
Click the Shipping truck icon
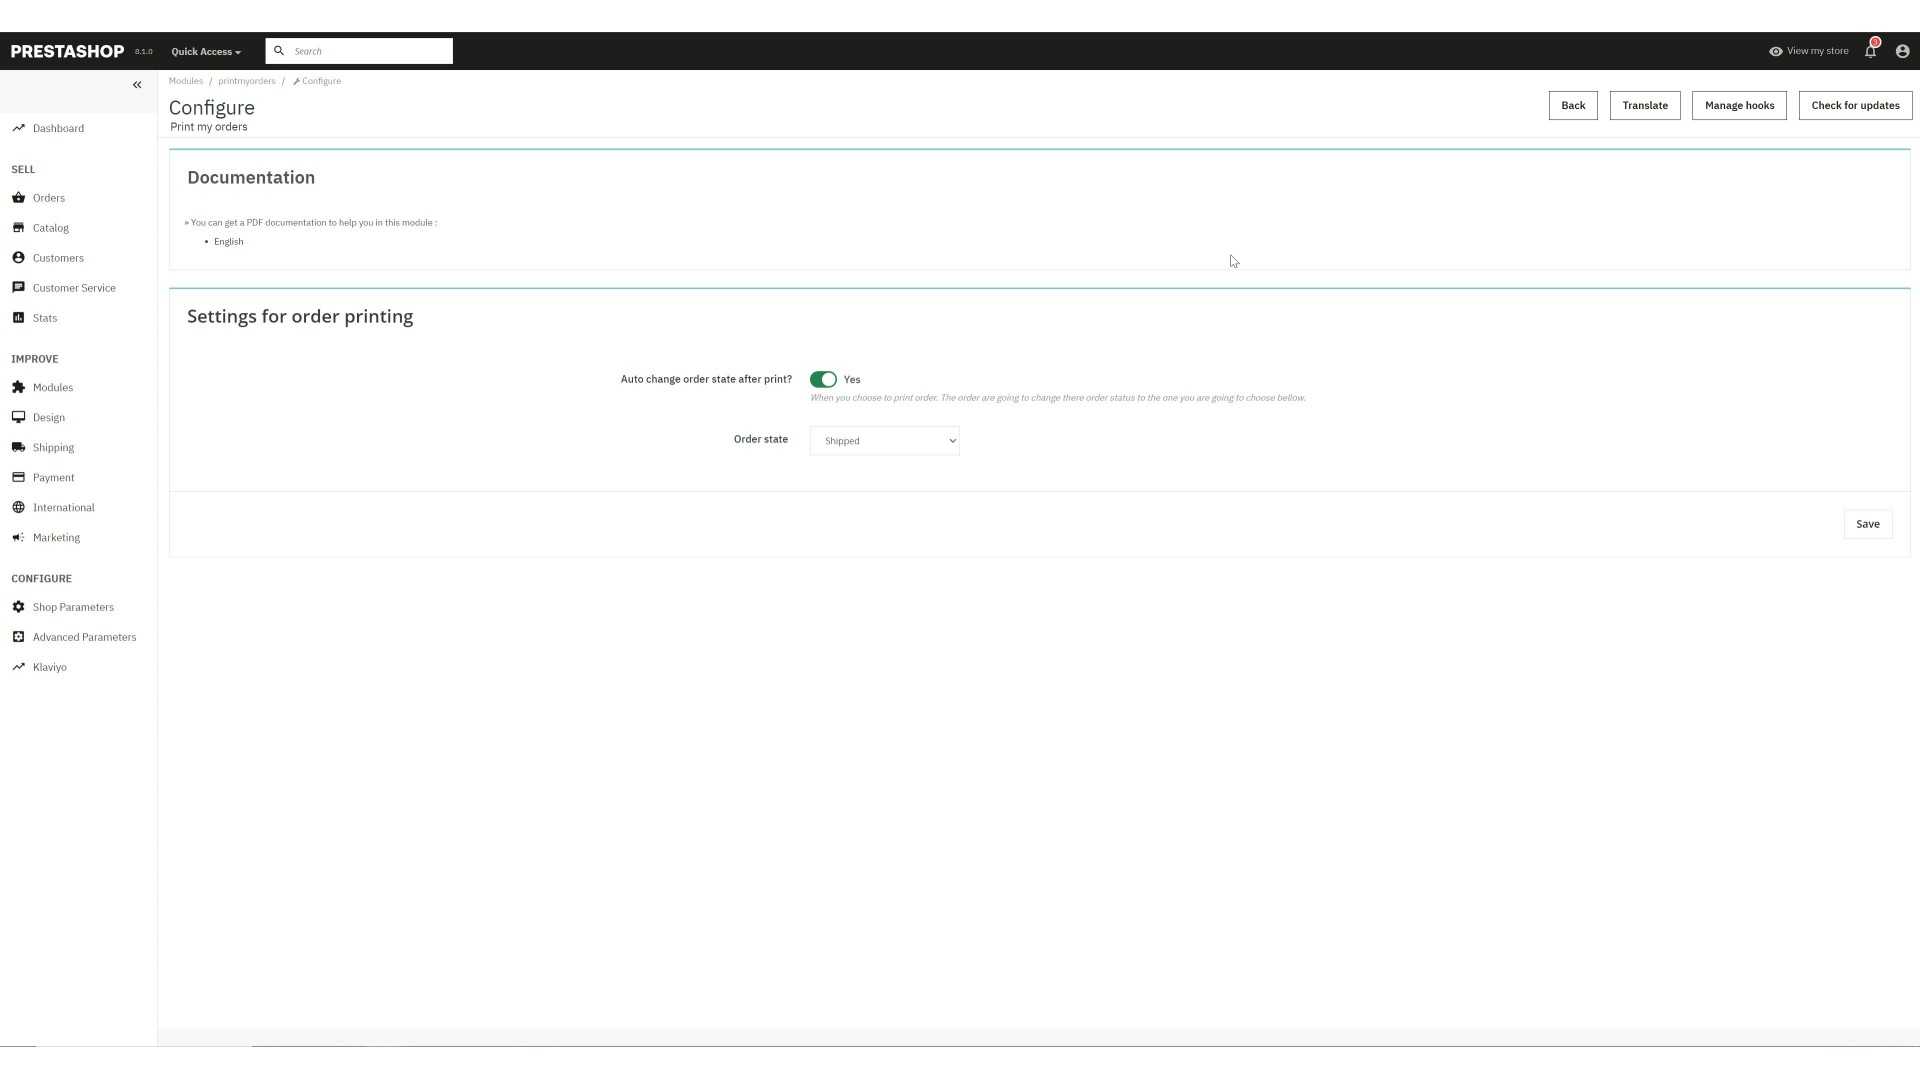point(18,447)
